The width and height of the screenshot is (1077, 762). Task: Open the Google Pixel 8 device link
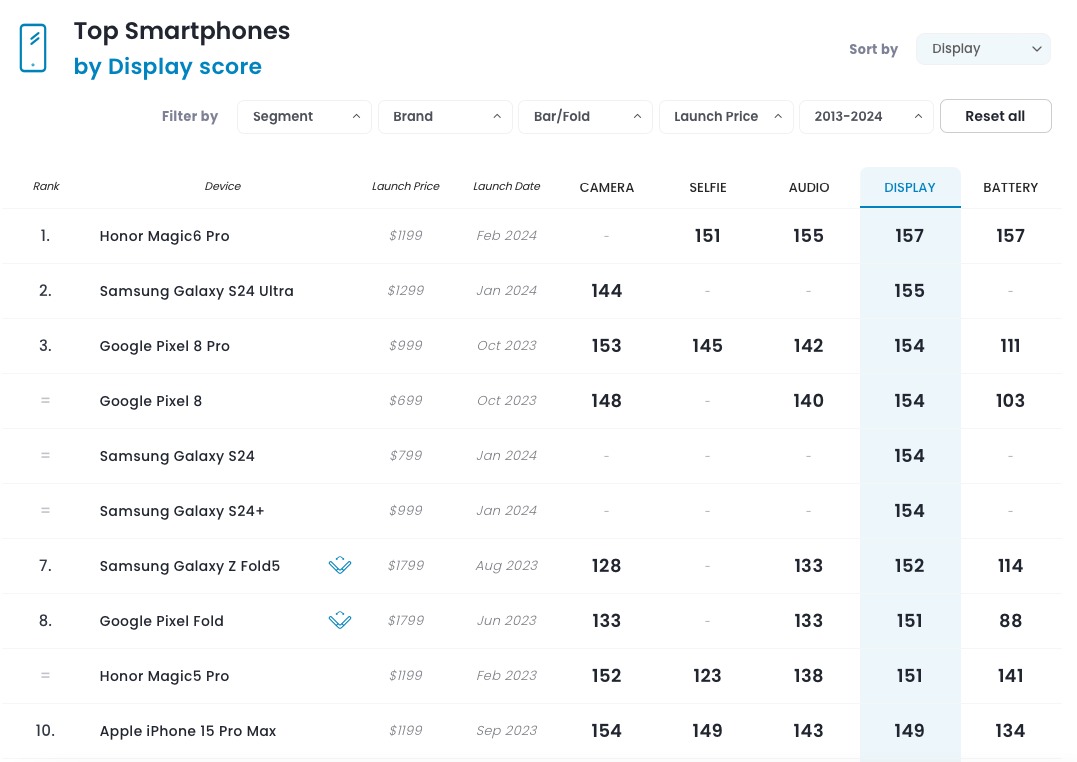(x=150, y=401)
